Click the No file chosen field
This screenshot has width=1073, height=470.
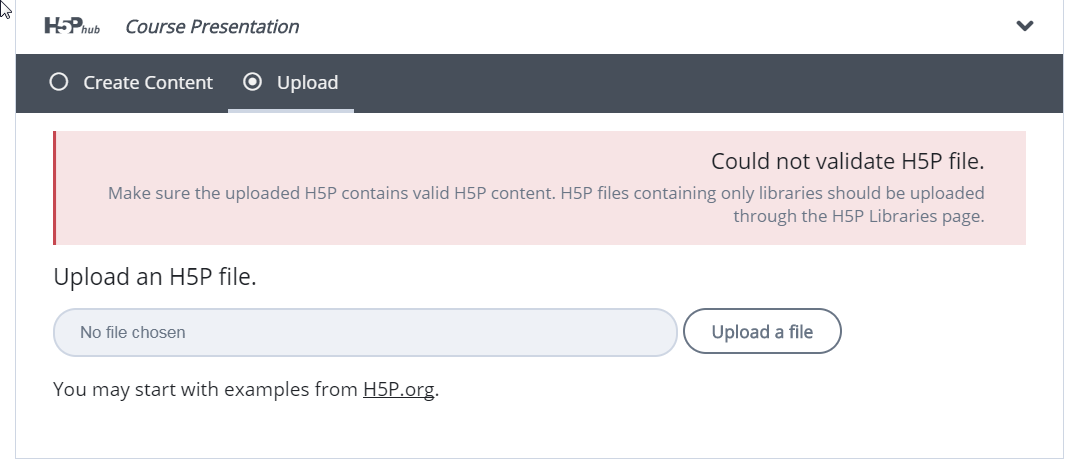[365, 332]
